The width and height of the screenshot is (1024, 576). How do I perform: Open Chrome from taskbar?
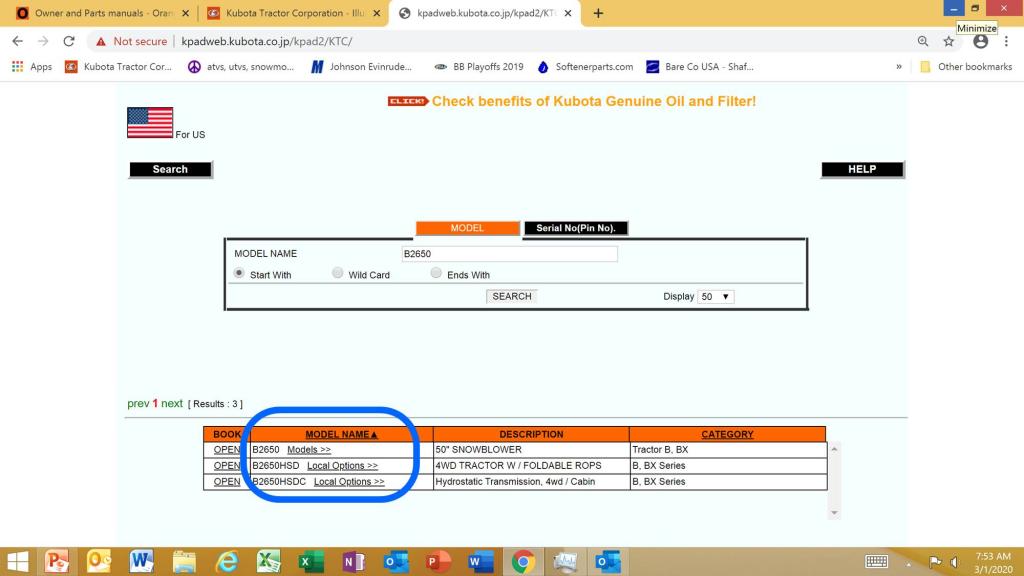pyautogui.click(x=523, y=562)
